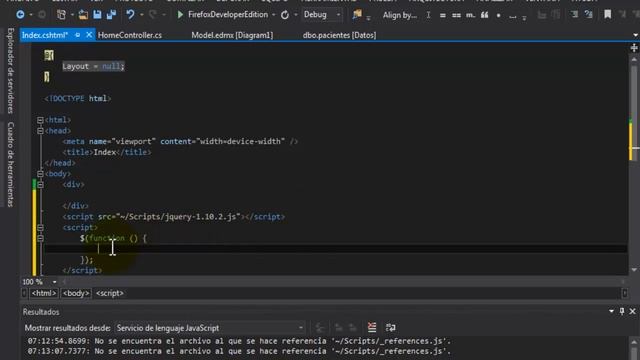Switch to the dbo.pacientes [Datos] tab

340,36
